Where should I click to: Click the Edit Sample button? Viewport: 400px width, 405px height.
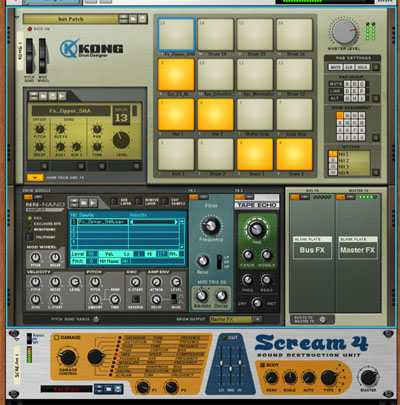click(165, 201)
